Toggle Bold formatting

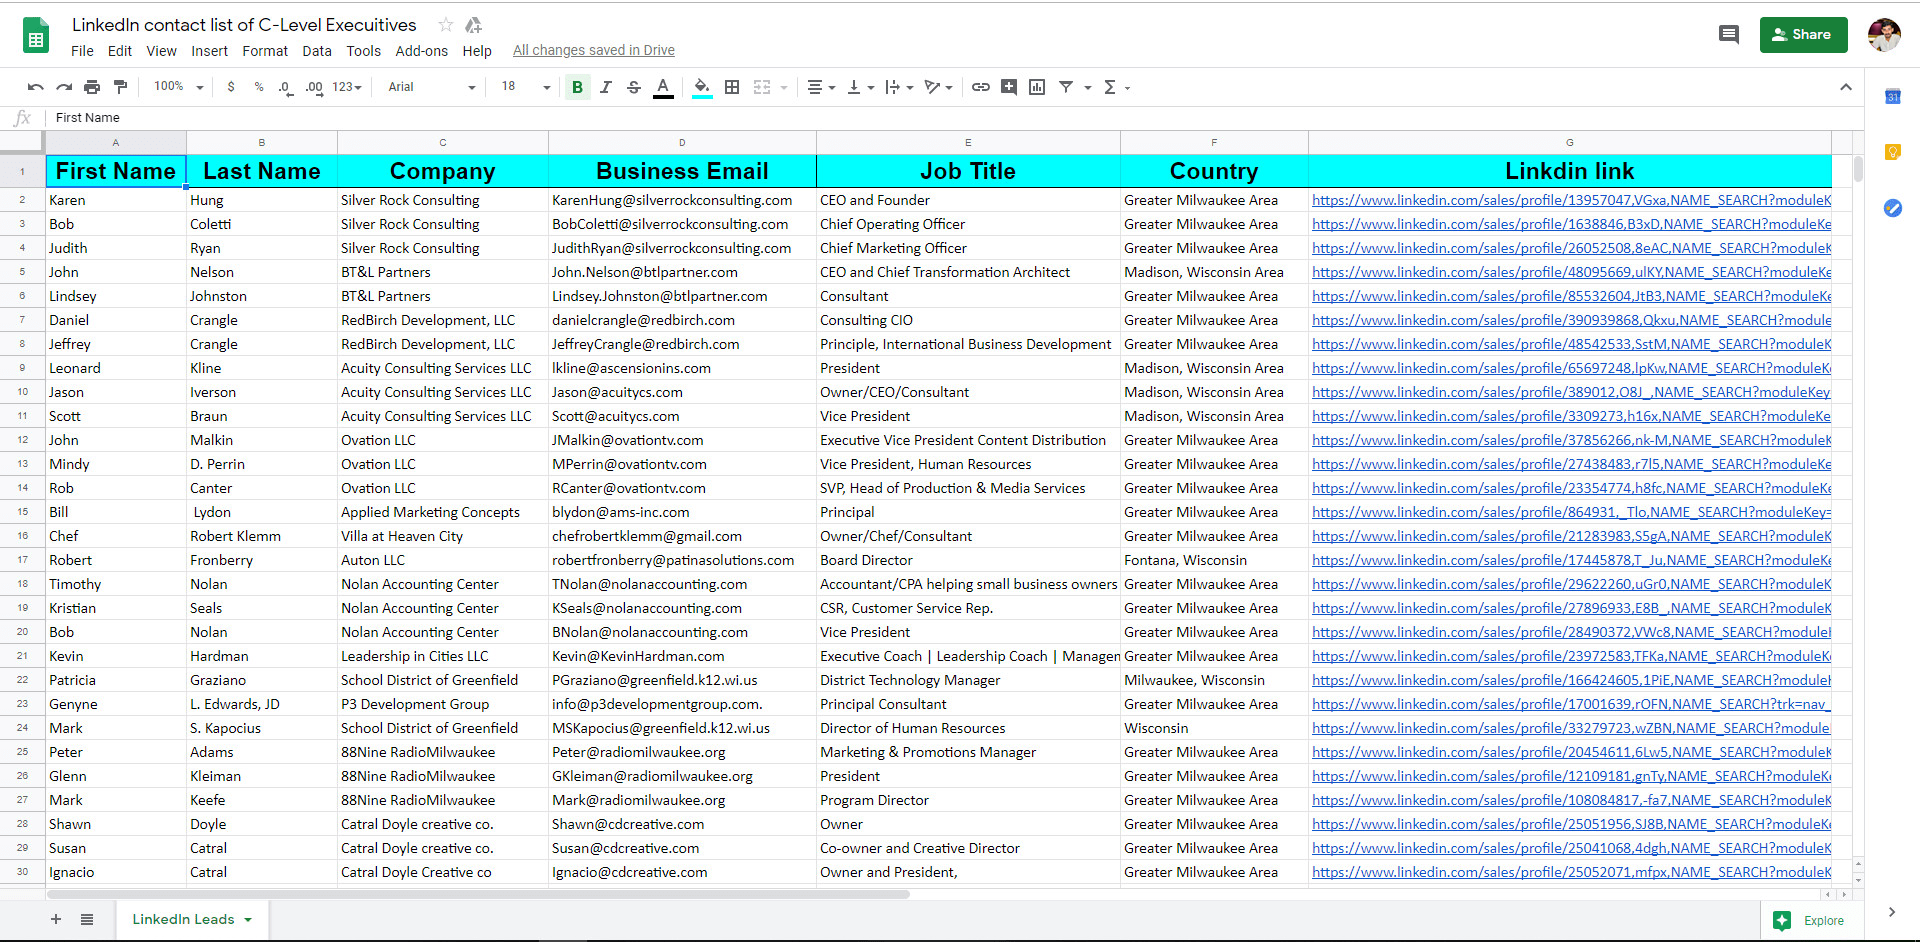577,88
